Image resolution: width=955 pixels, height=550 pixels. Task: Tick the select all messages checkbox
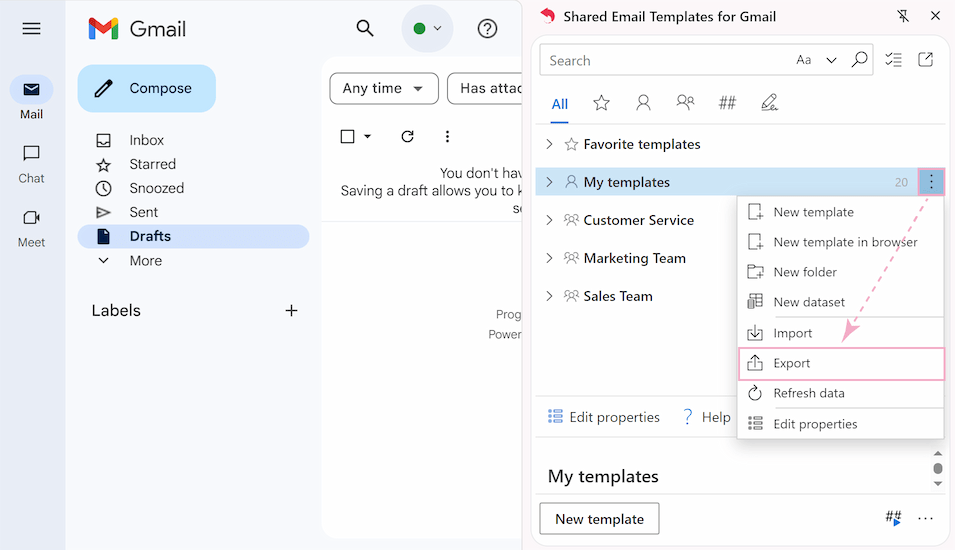pos(347,136)
